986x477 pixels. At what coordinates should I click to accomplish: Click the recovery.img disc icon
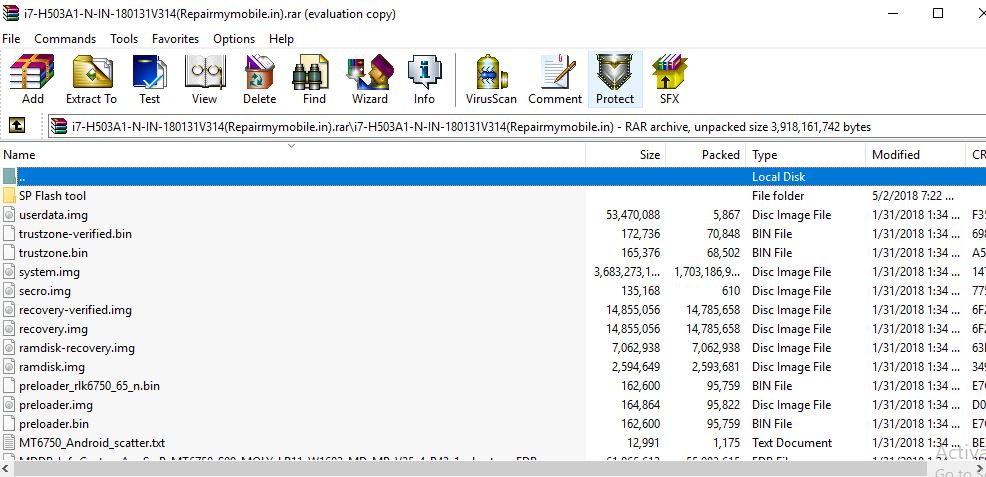[x=9, y=329]
